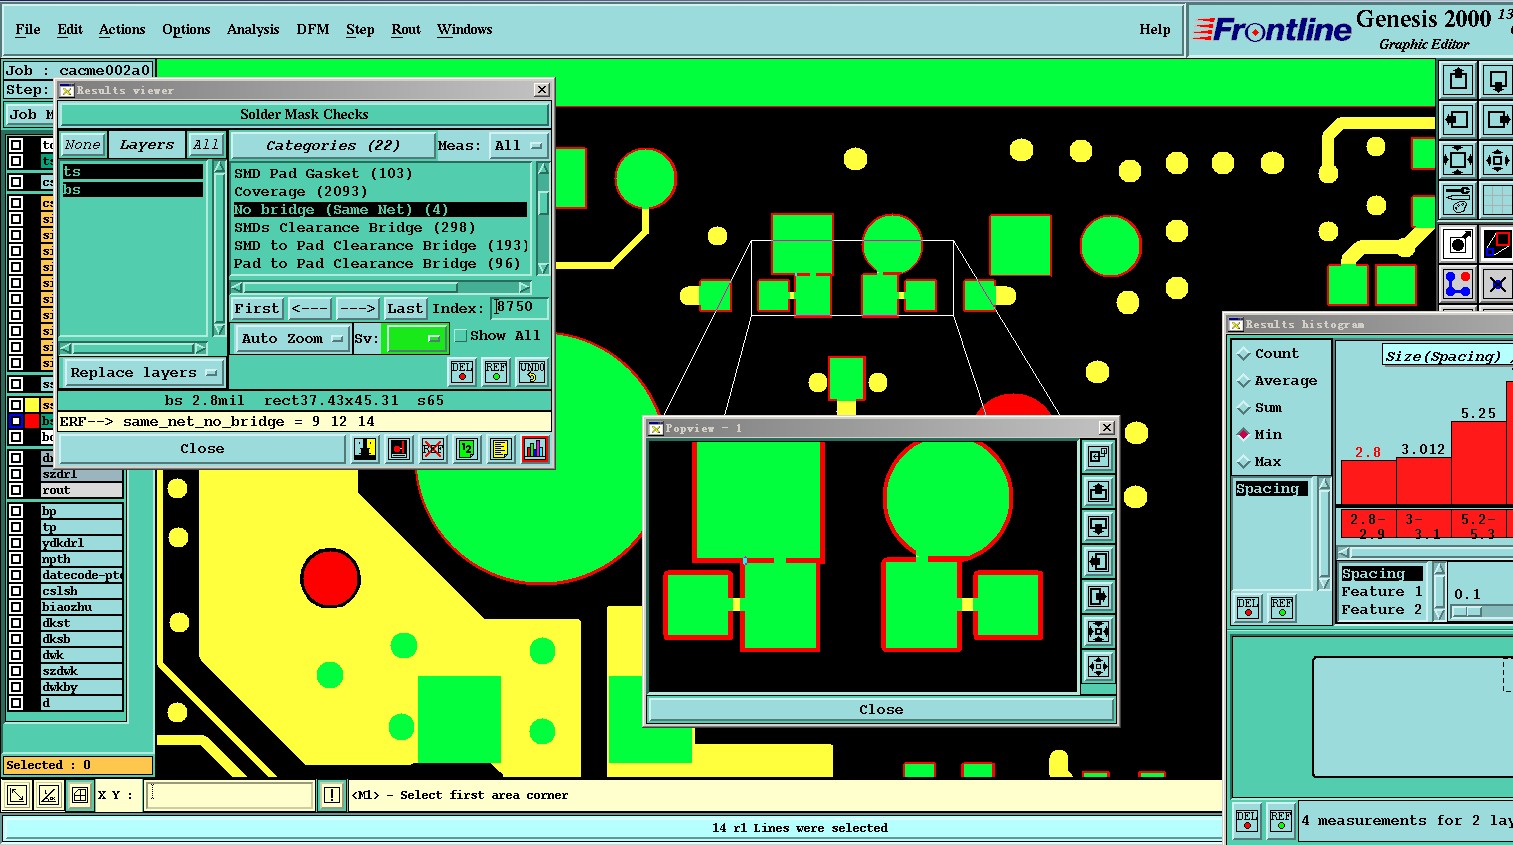1513x845 pixels.
Task: Open the Actions menu
Action: click(x=122, y=29)
